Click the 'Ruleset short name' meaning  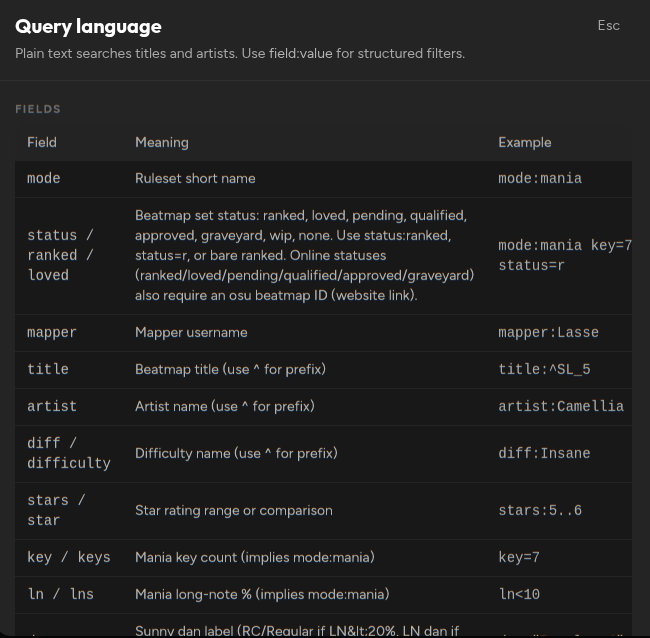tap(195, 178)
